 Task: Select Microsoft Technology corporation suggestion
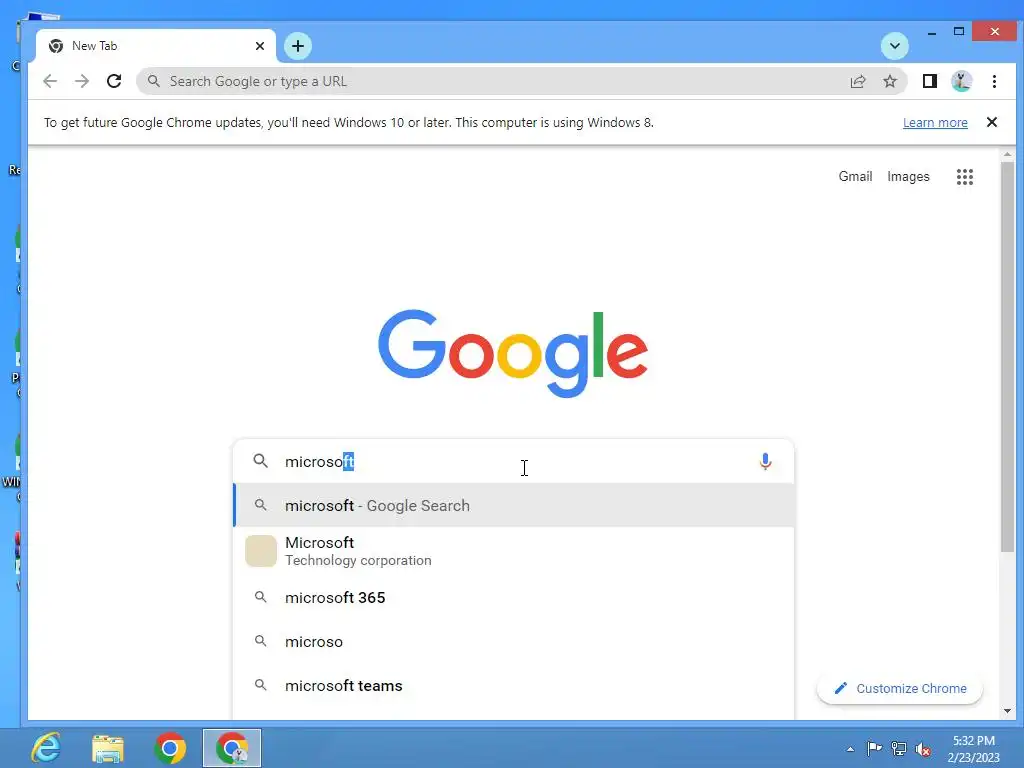tap(514, 551)
